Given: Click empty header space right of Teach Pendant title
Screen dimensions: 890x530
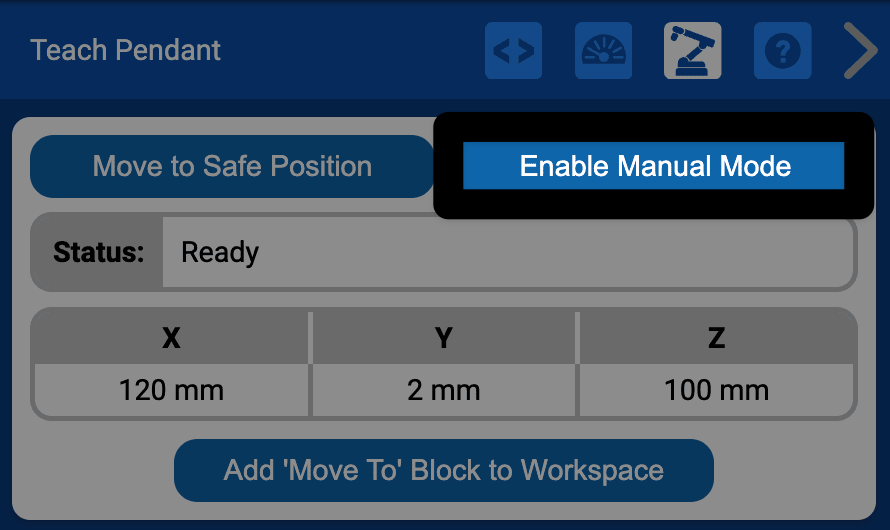Looking at the screenshot, I should click(x=350, y=50).
